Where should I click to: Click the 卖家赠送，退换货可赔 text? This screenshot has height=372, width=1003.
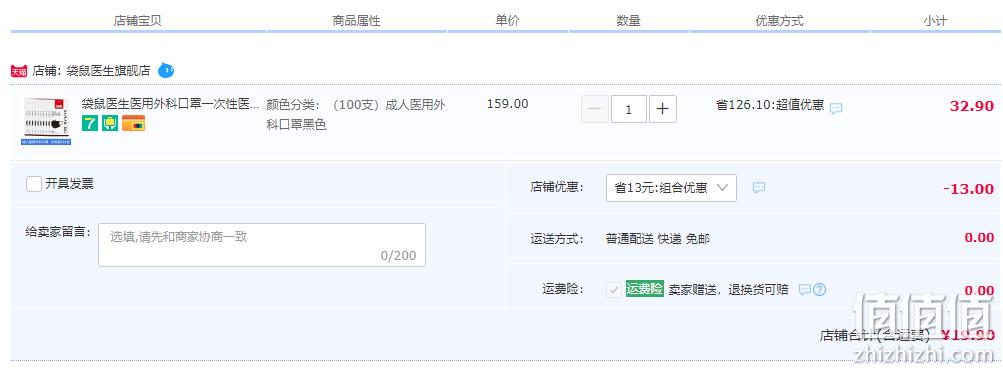(729, 290)
